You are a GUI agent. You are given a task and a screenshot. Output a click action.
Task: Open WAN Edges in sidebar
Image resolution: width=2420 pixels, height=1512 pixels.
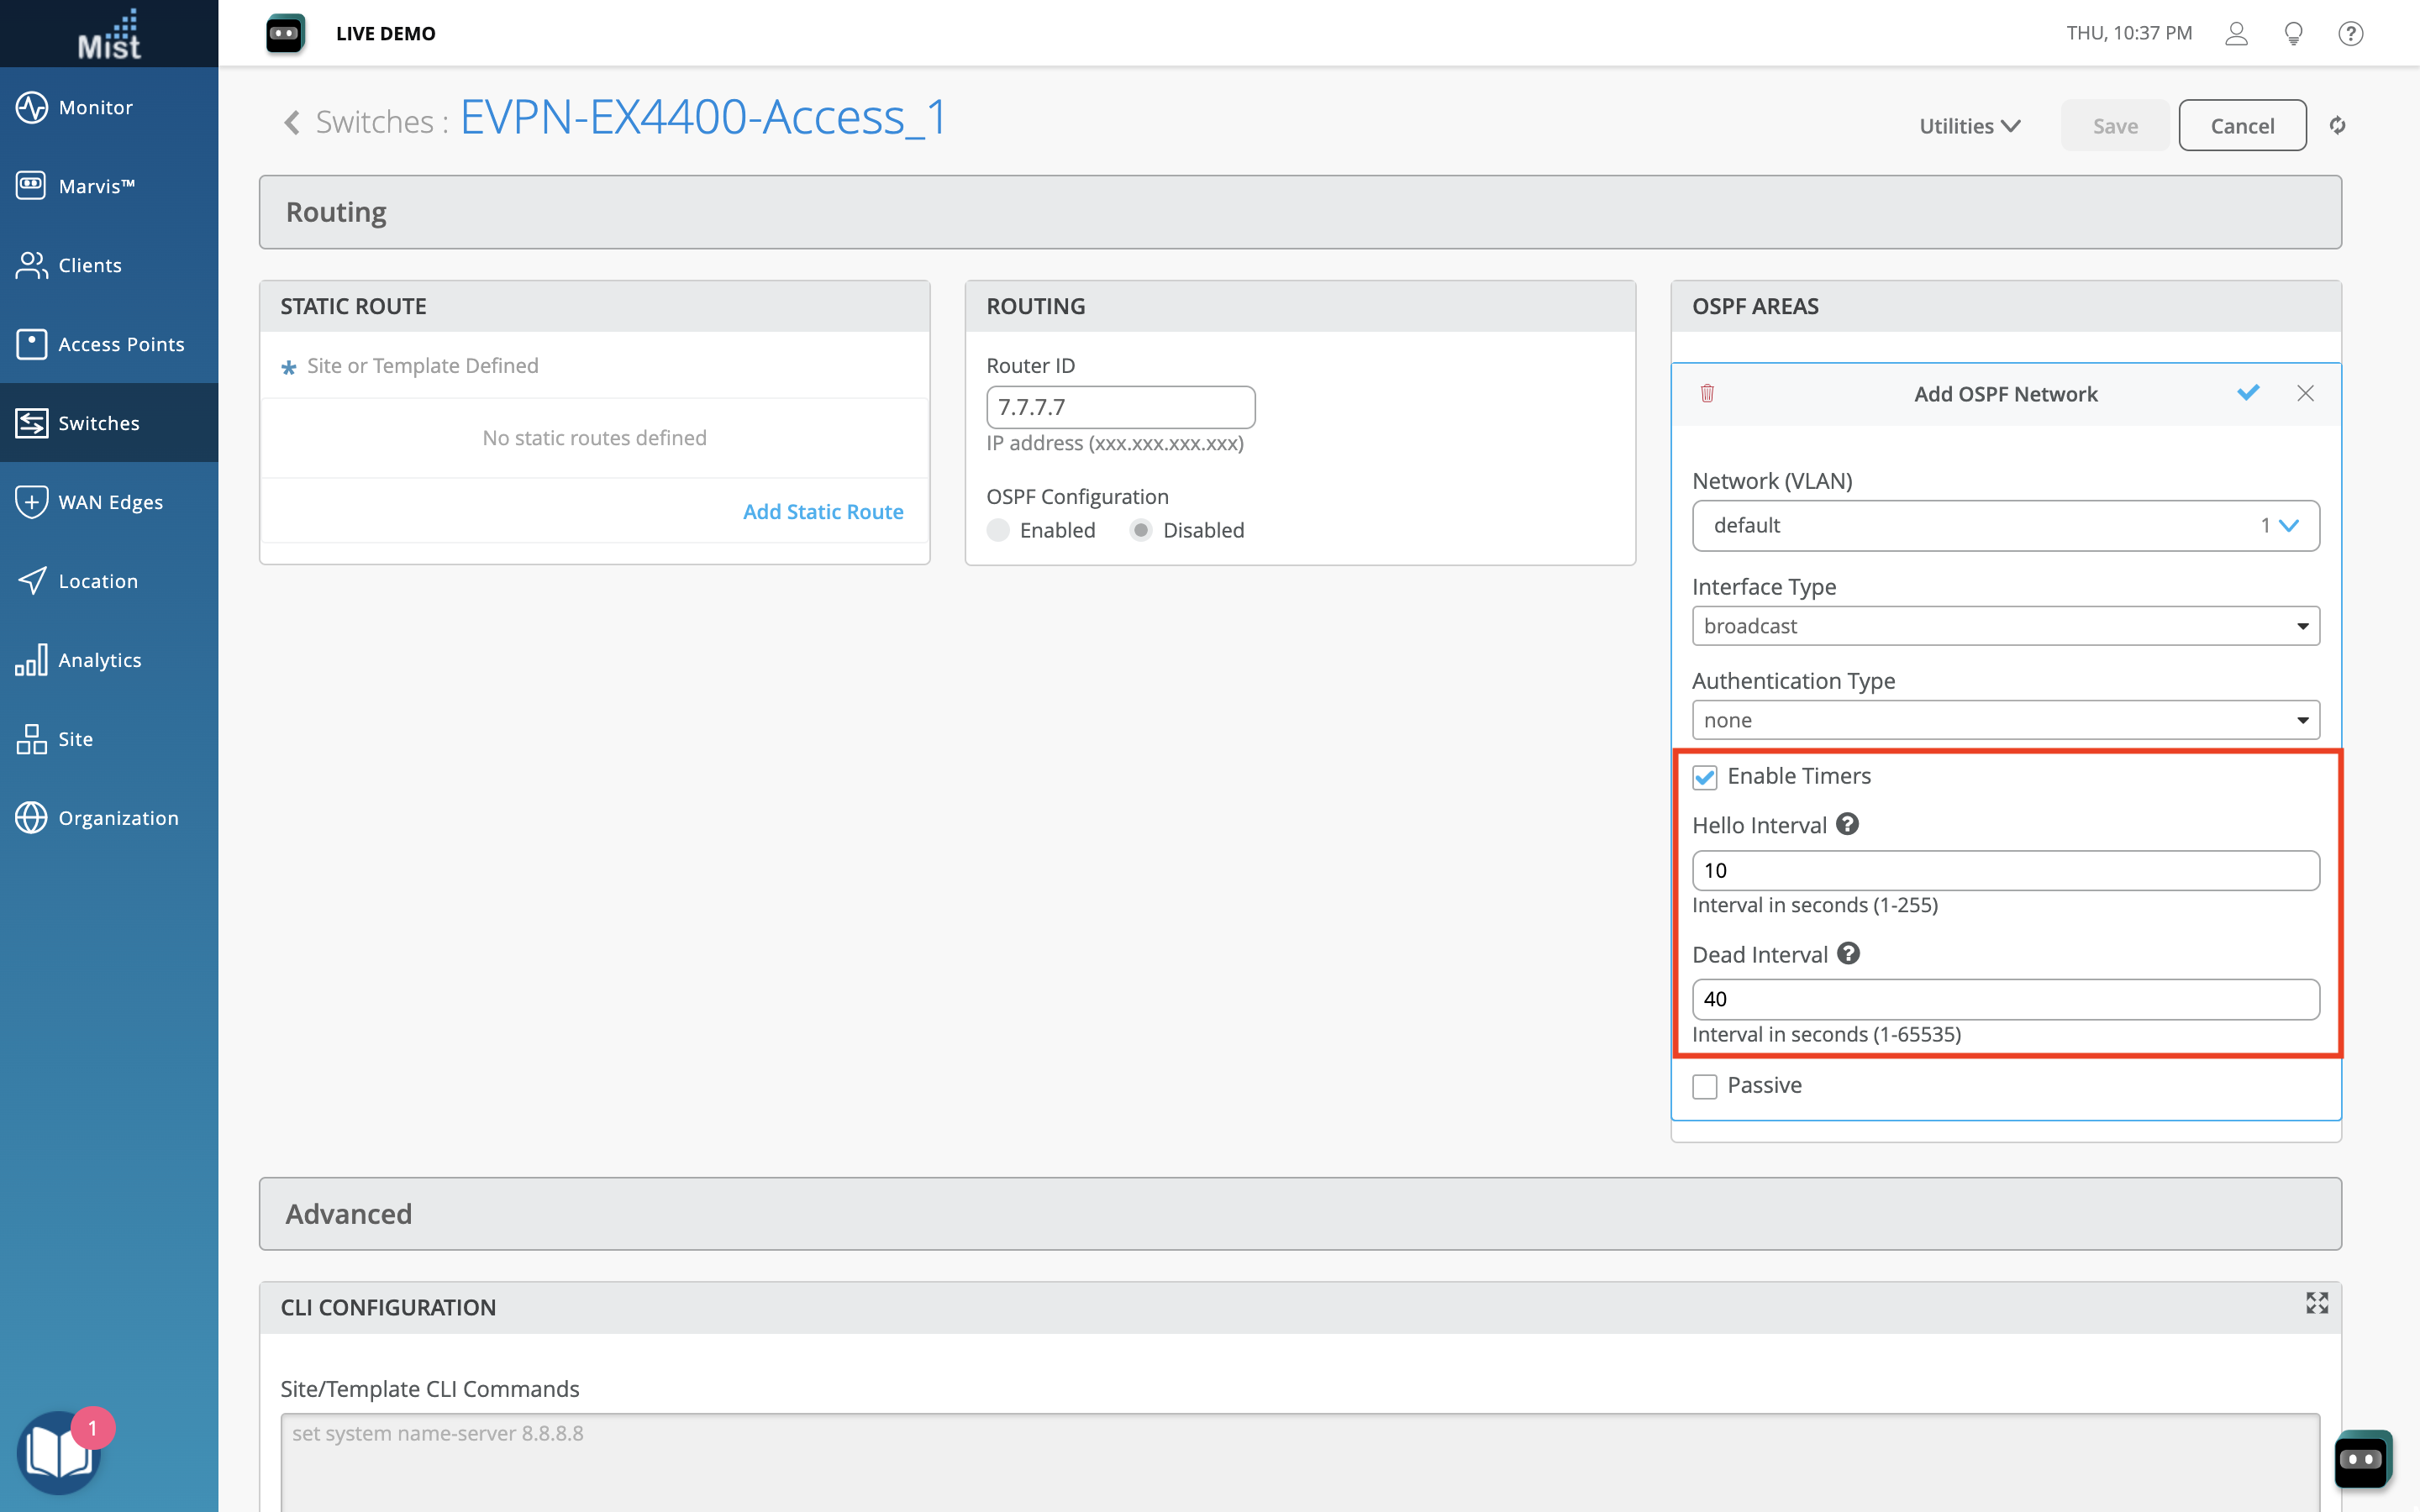(x=109, y=502)
